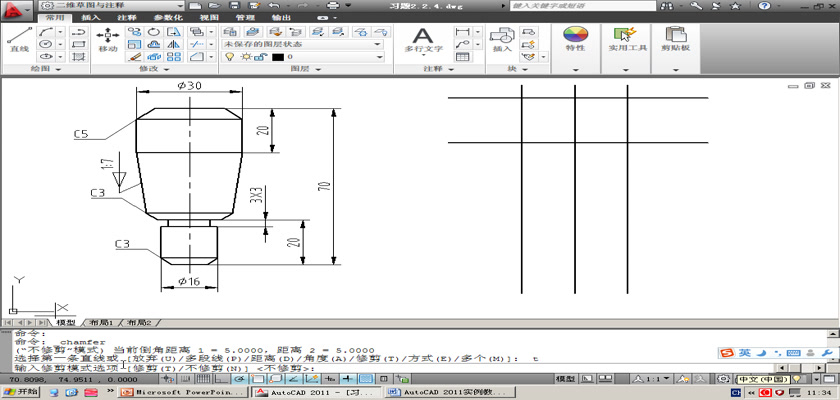The height and width of the screenshot is (400, 840).
Task: Expand the 修改 panel
Action: [x=155, y=69]
